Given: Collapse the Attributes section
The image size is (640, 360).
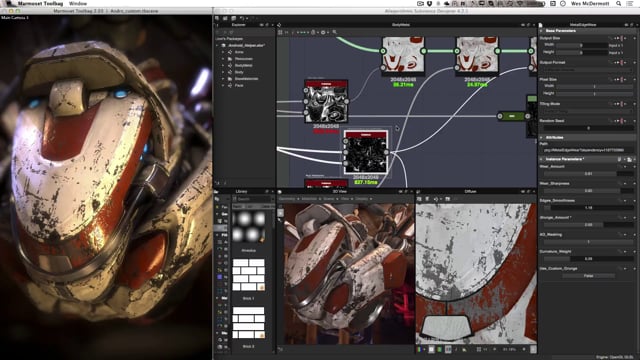Looking at the screenshot, I should coord(542,138).
